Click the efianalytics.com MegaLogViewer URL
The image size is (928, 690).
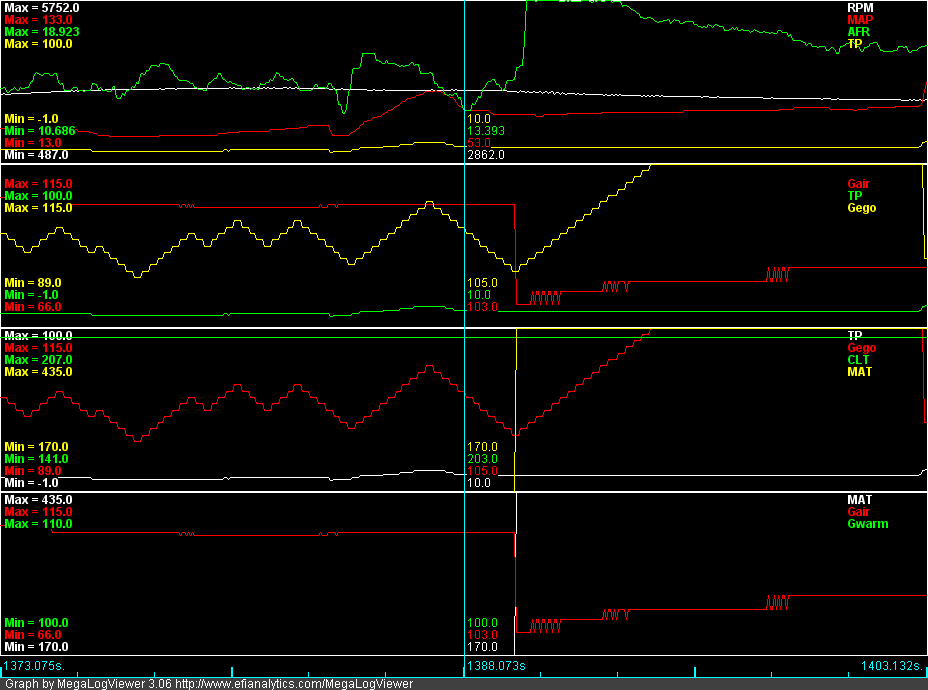[294, 683]
